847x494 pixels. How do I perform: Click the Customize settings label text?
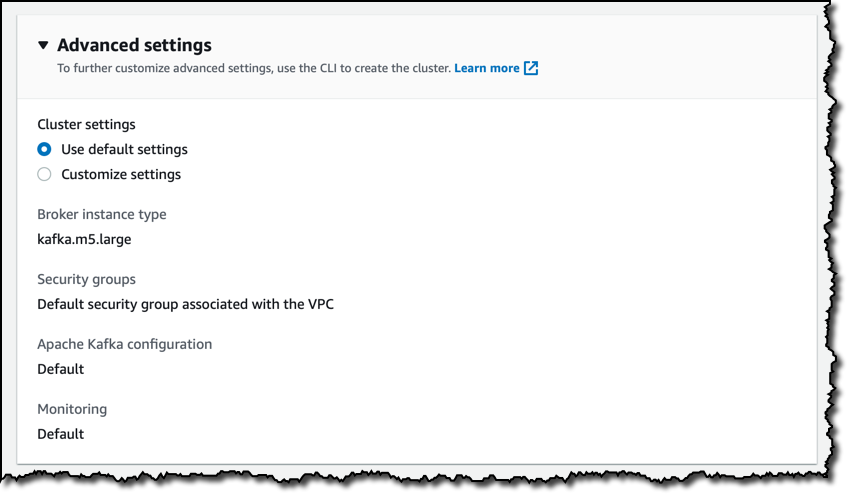coord(121,174)
